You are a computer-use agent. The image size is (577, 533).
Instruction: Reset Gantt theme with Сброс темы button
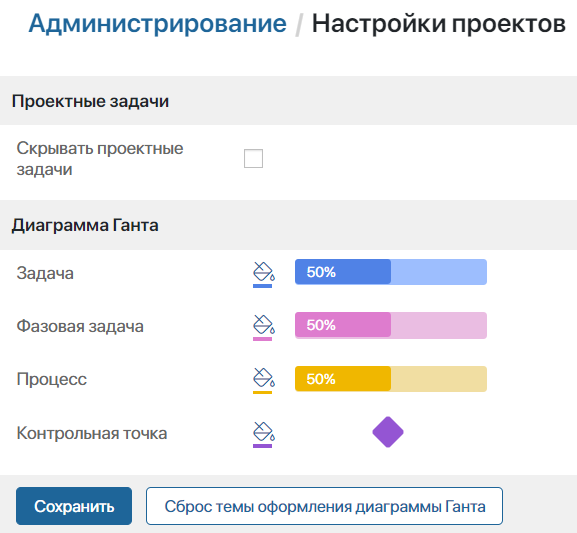point(324,506)
